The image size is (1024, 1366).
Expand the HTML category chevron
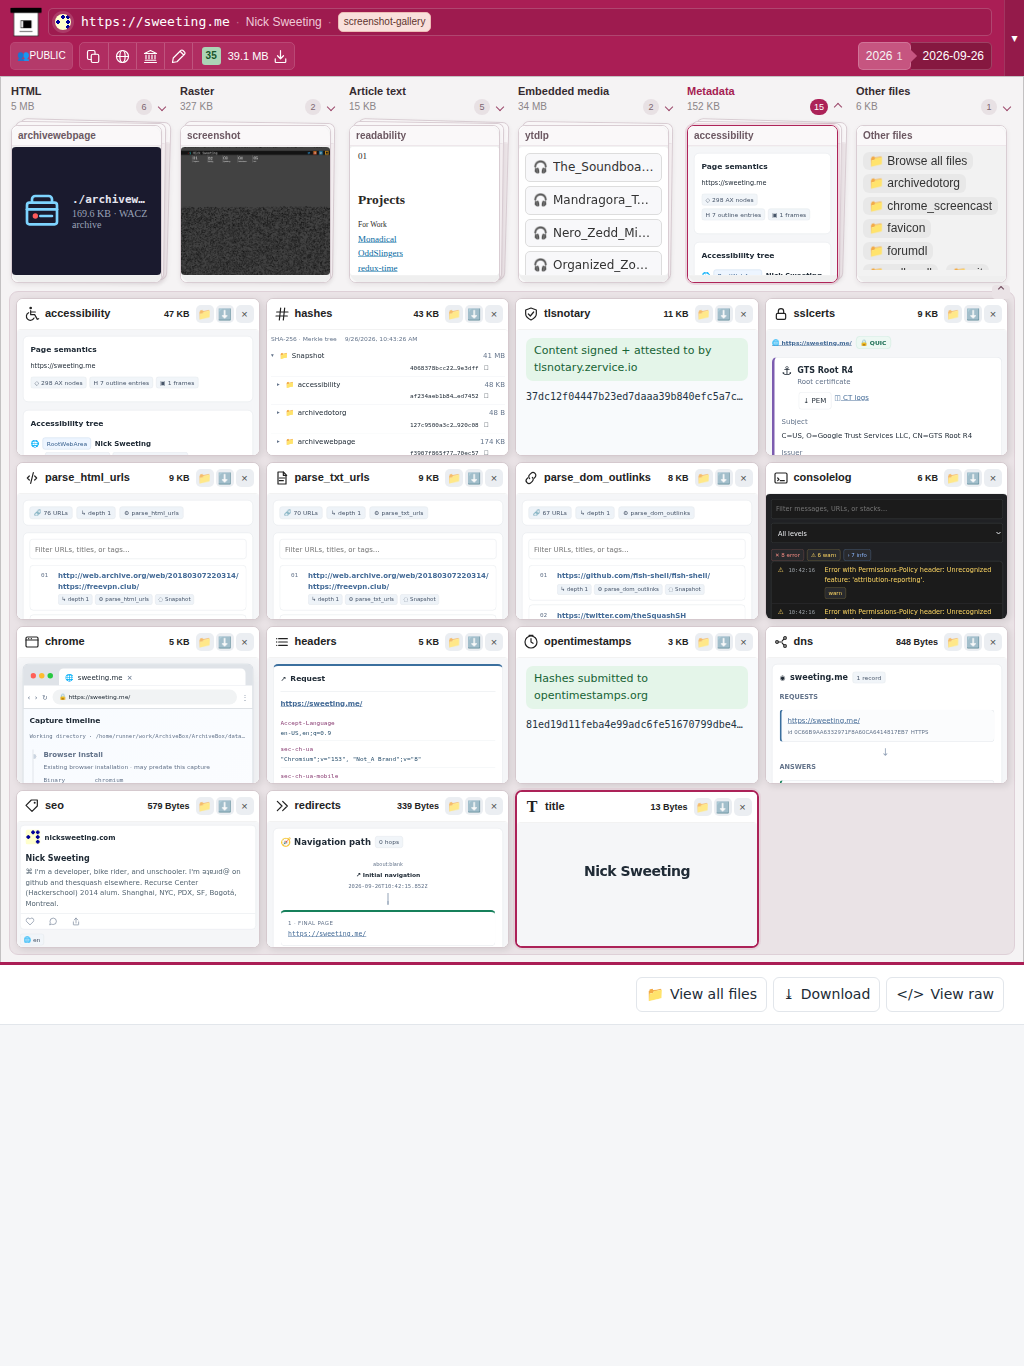coord(162,108)
